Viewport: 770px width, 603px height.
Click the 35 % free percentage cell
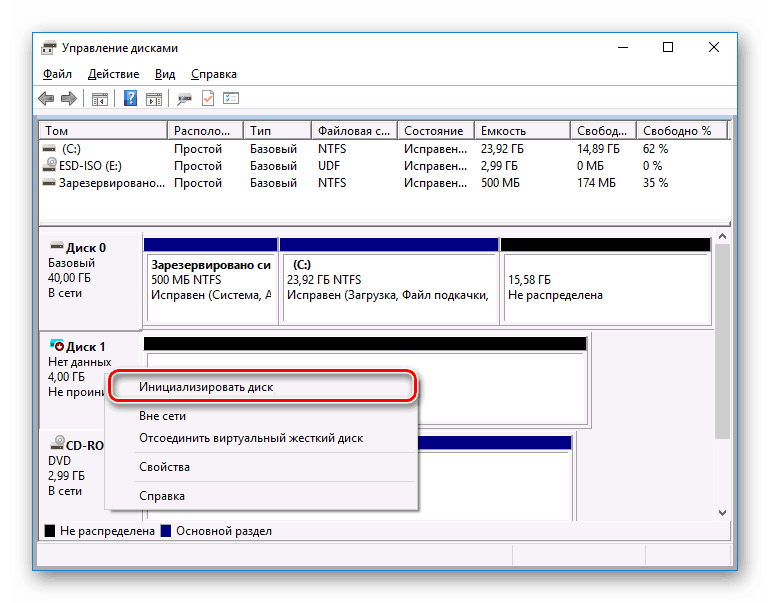pyautogui.click(x=656, y=183)
